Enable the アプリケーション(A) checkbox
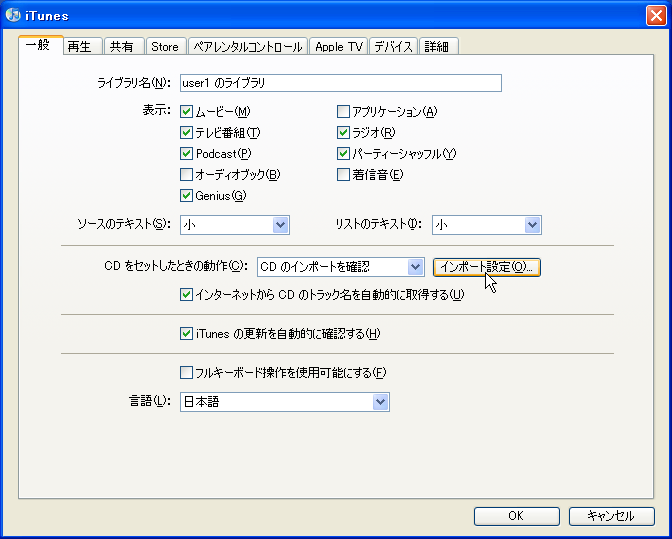This screenshot has width=672, height=539. 343,111
